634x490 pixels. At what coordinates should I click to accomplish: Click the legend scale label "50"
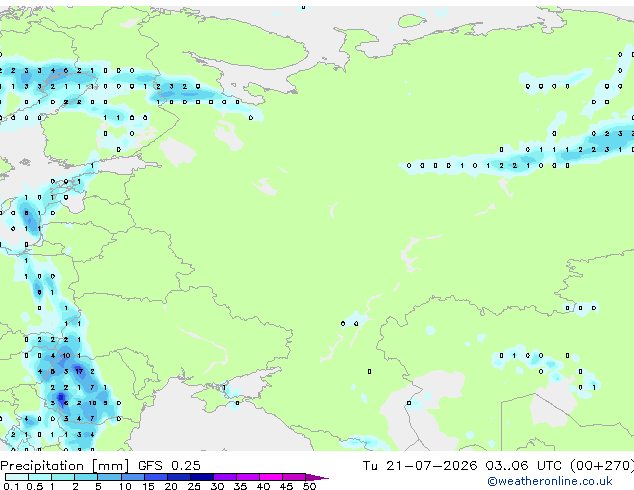309,486
